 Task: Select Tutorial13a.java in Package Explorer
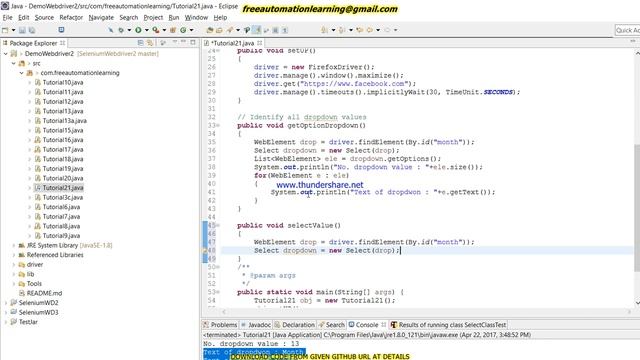64,121
